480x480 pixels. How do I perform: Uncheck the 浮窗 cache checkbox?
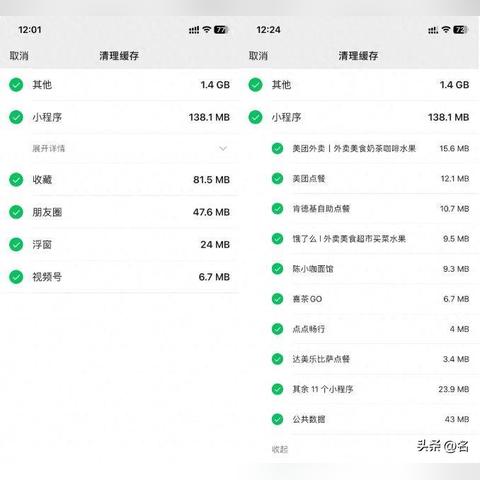point(16,244)
